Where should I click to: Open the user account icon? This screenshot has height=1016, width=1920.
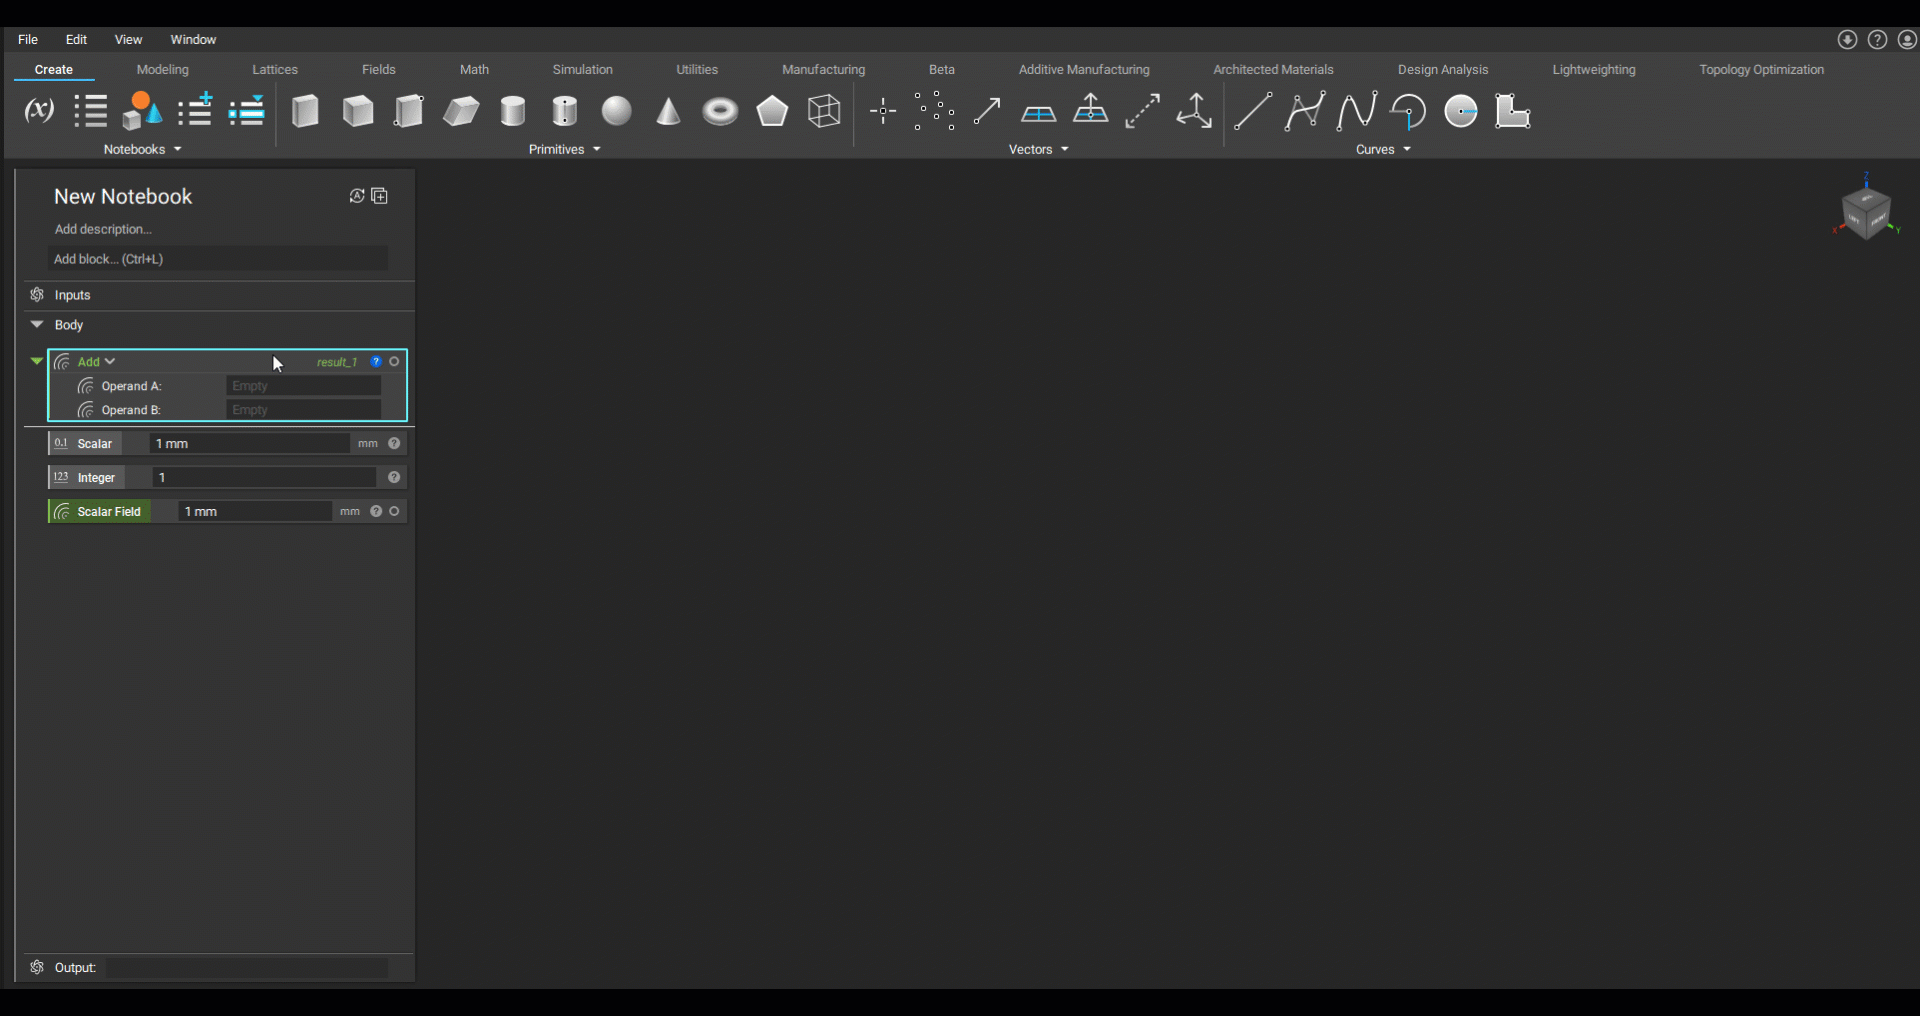(1908, 40)
